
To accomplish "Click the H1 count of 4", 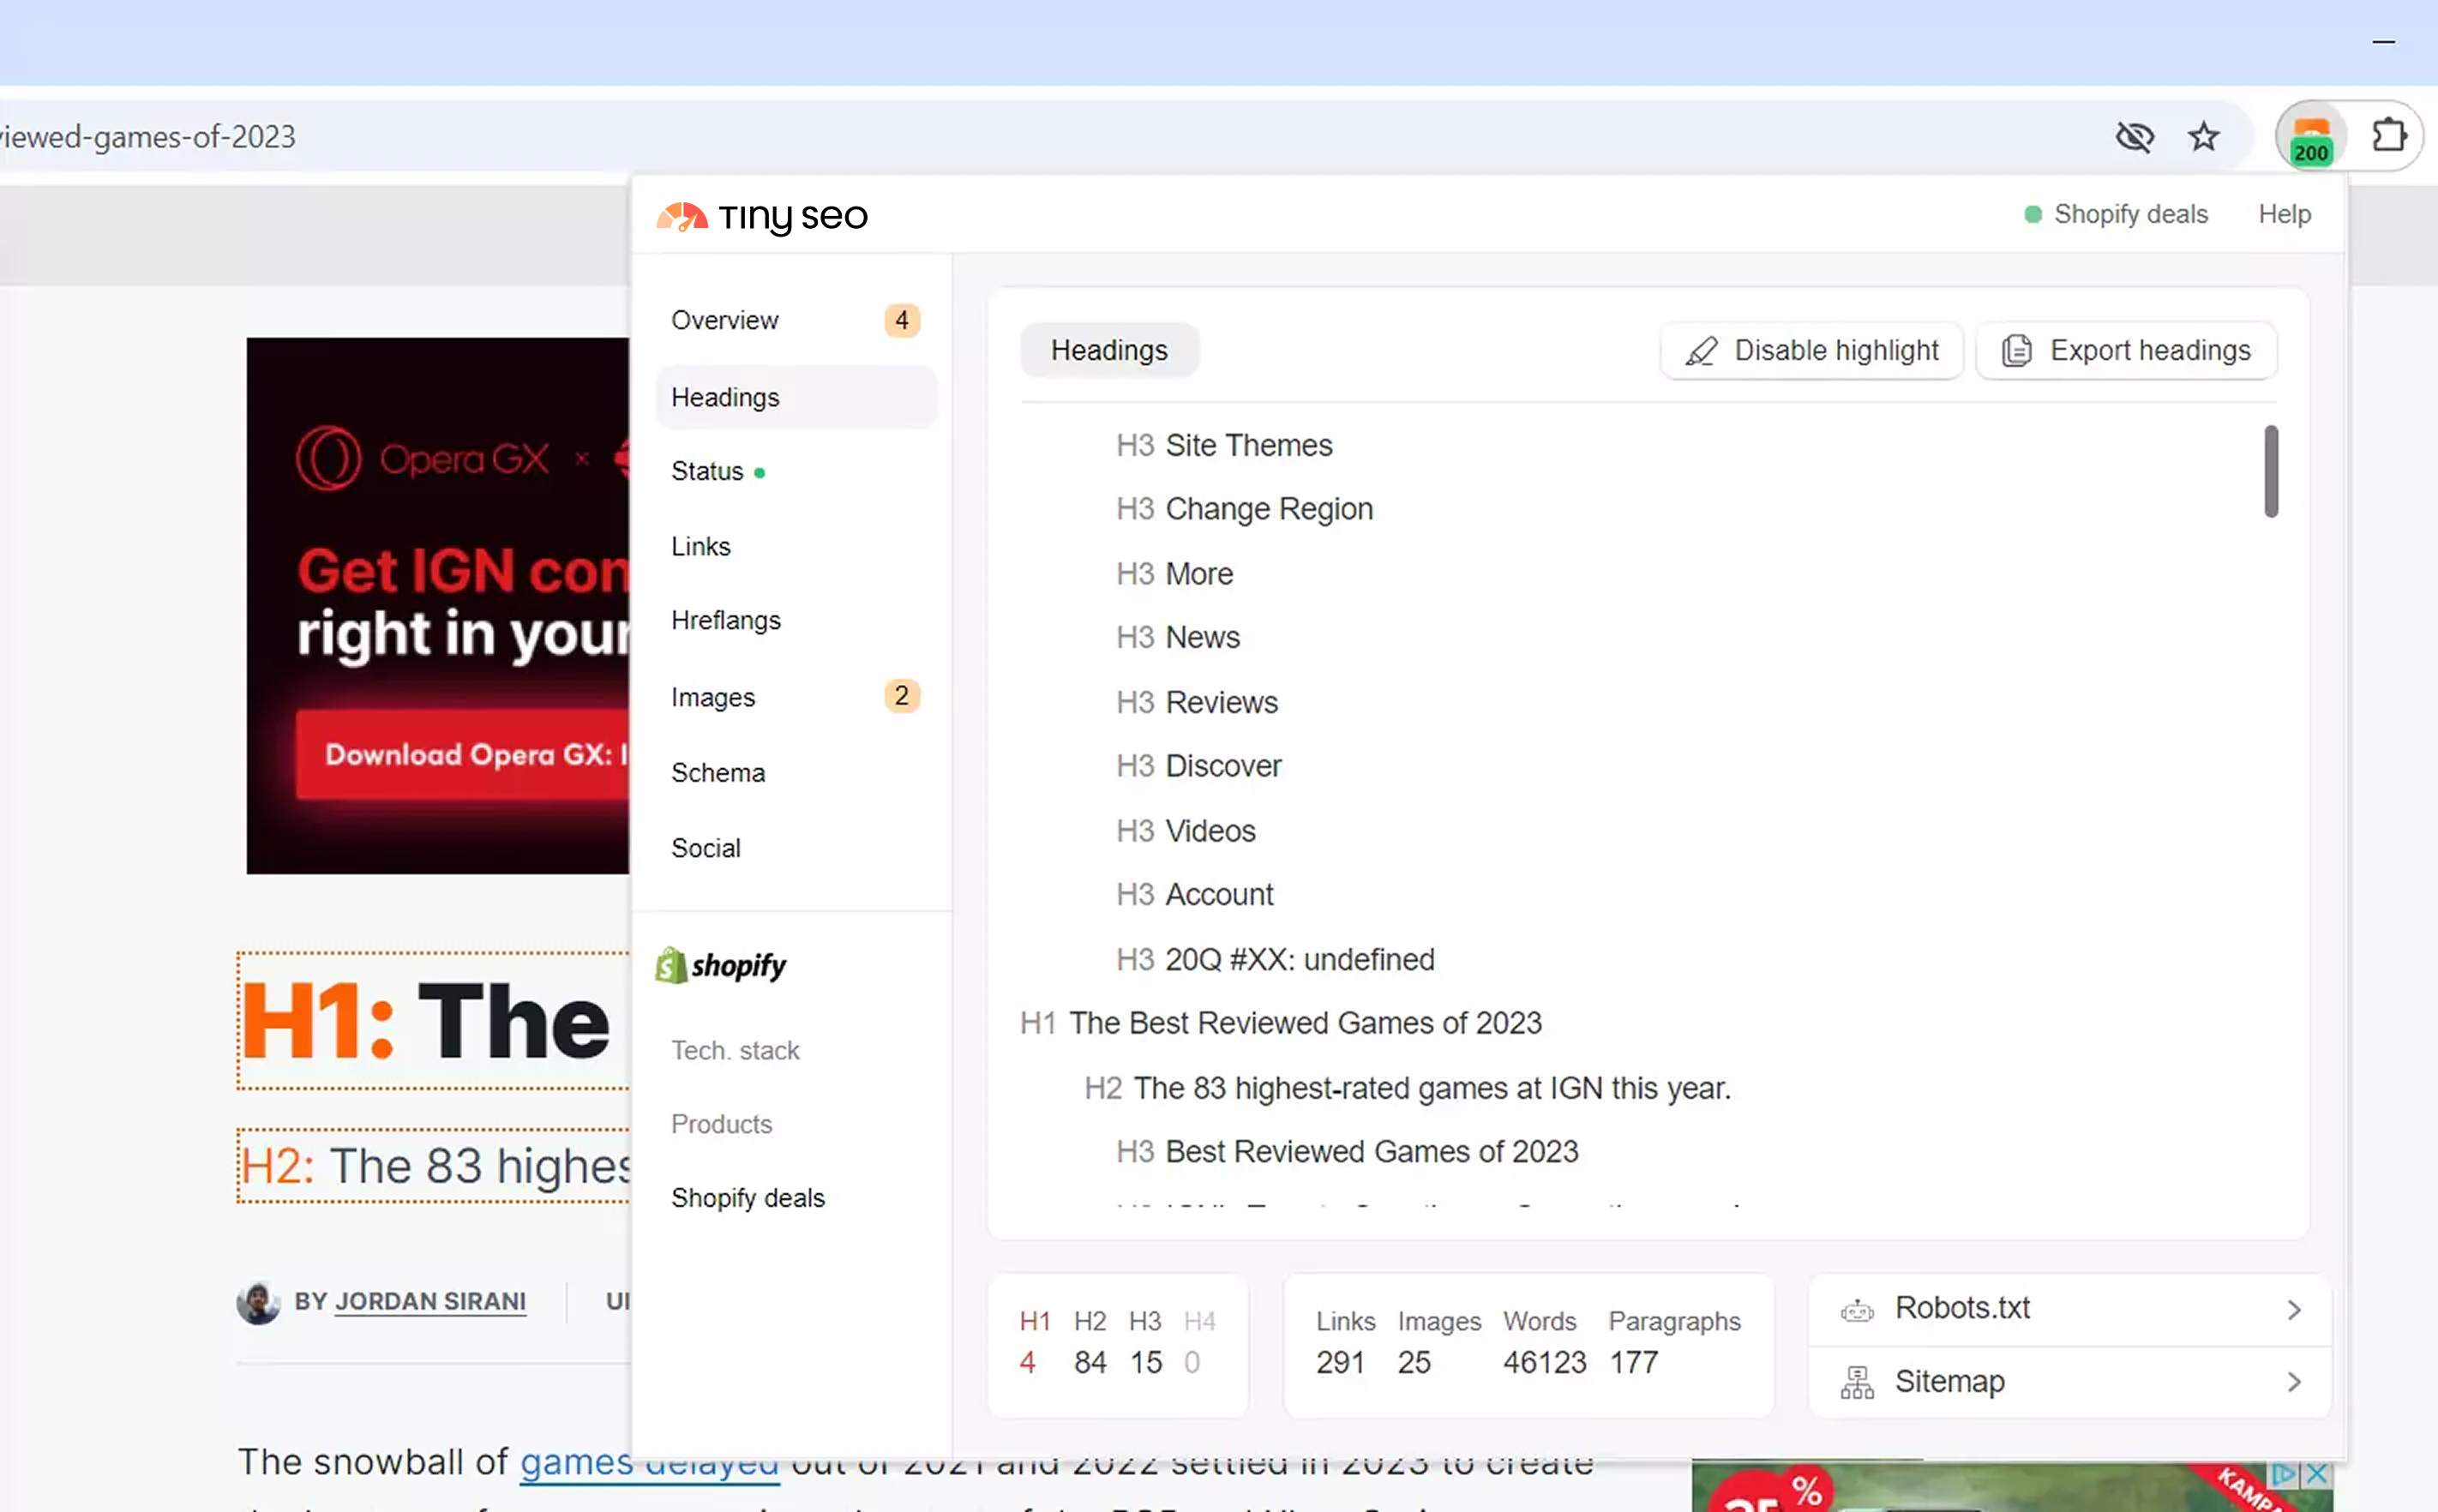I will pyautogui.click(x=1027, y=1362).
